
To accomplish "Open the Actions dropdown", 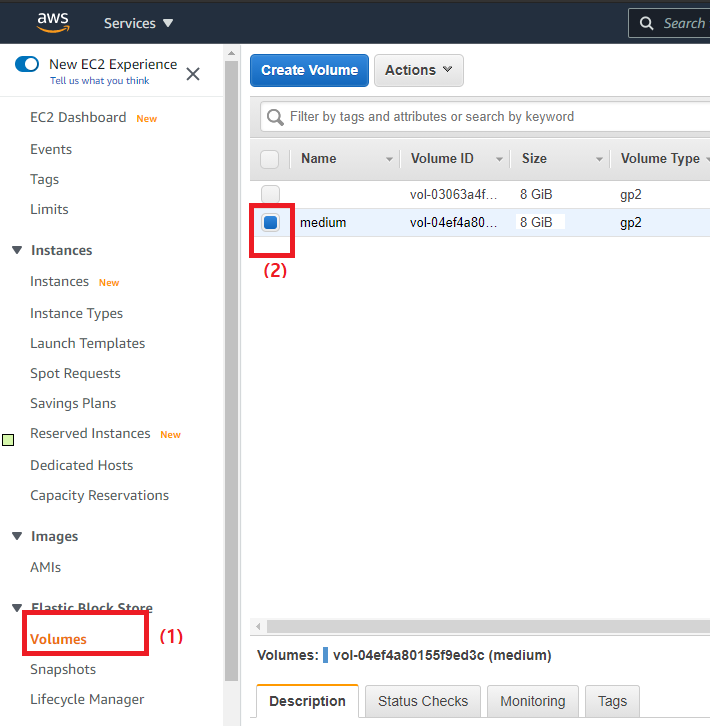I will click(419, 70).
